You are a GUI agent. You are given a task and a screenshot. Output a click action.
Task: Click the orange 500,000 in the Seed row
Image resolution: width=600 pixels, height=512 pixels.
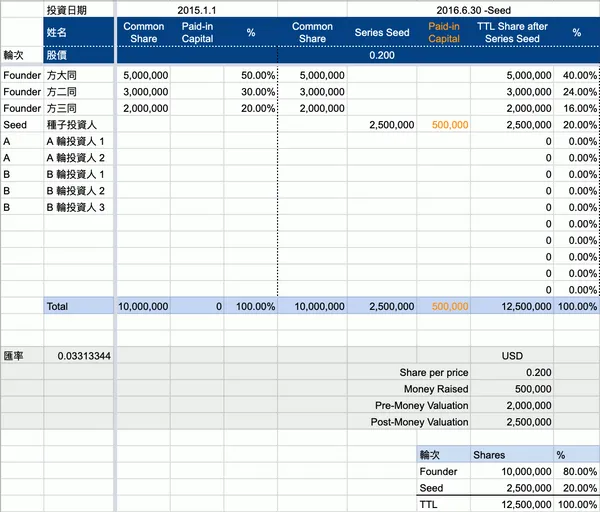pos(443,125)
